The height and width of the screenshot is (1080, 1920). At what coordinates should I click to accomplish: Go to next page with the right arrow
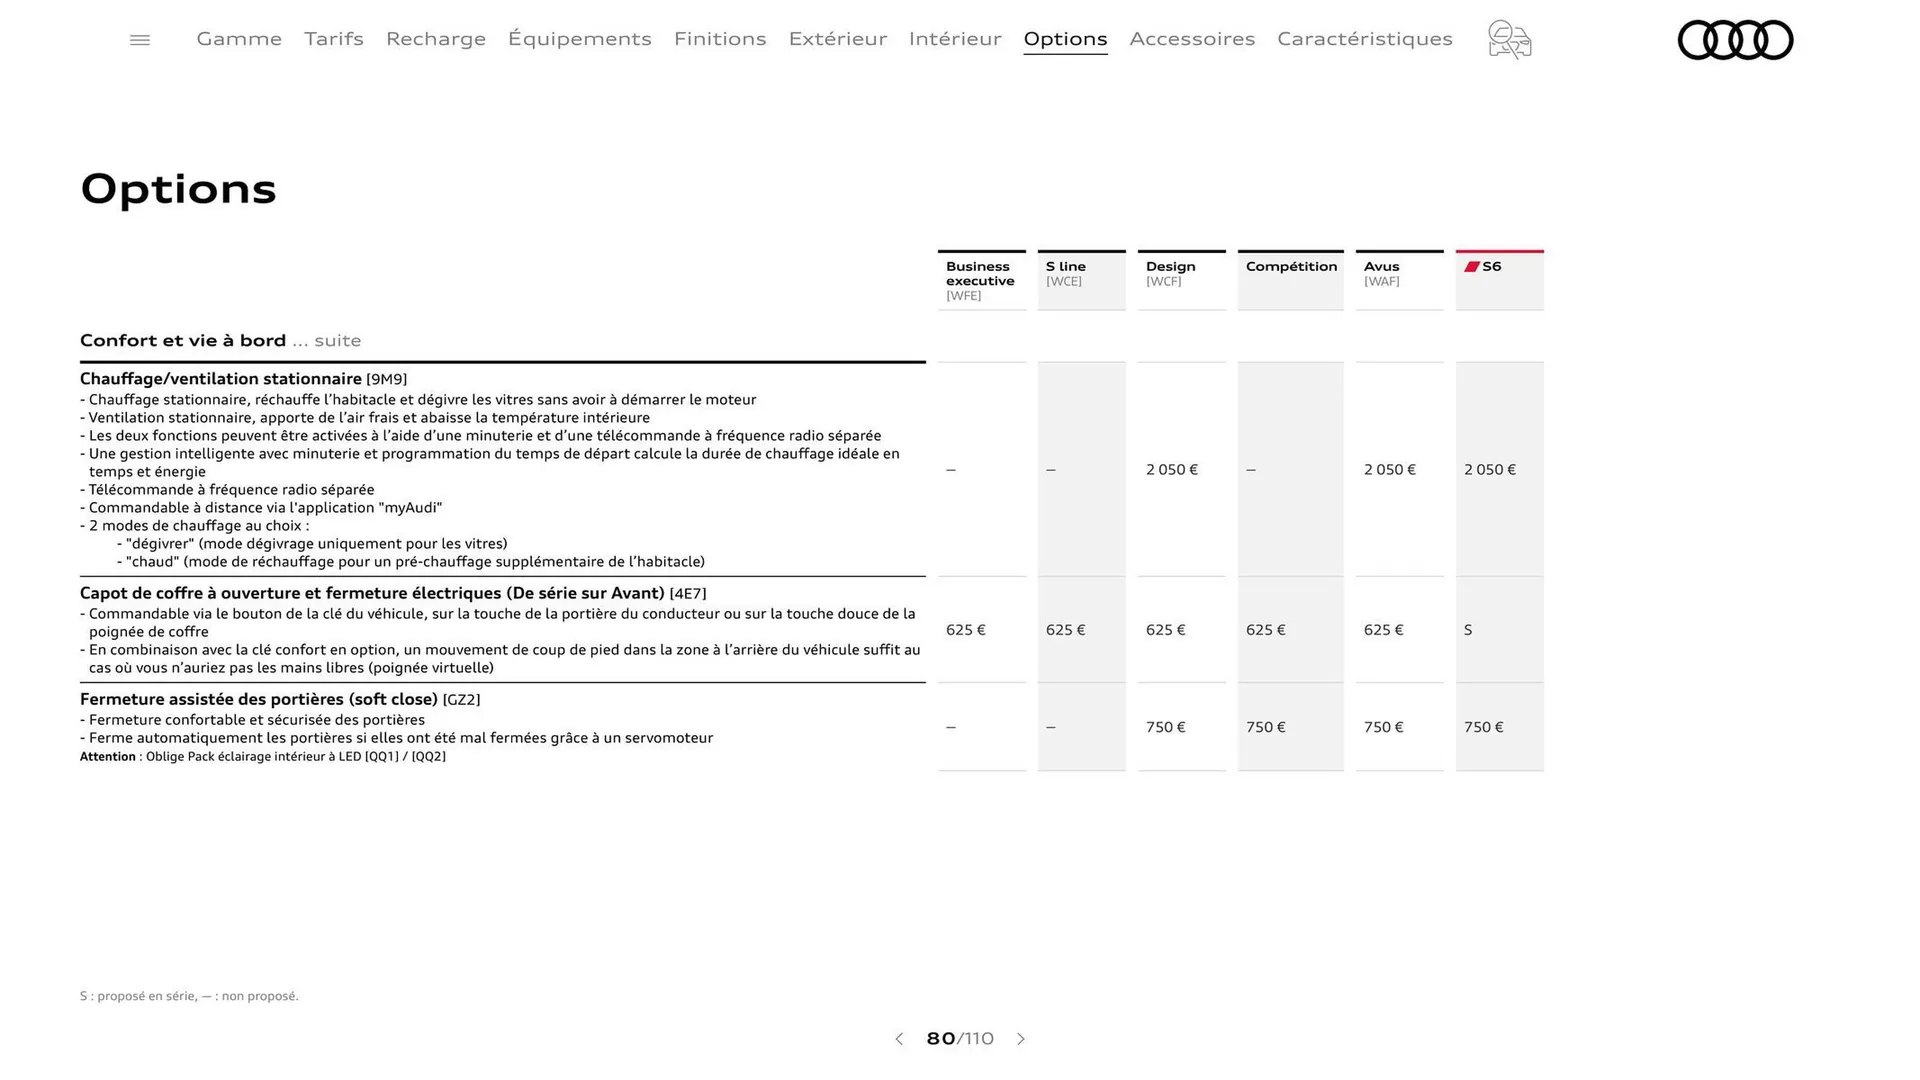[1021, 1039]
